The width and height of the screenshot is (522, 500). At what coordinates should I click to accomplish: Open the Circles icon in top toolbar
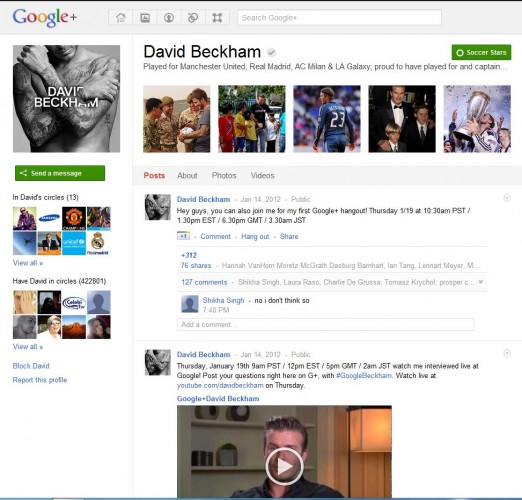[x=193, y=17]
